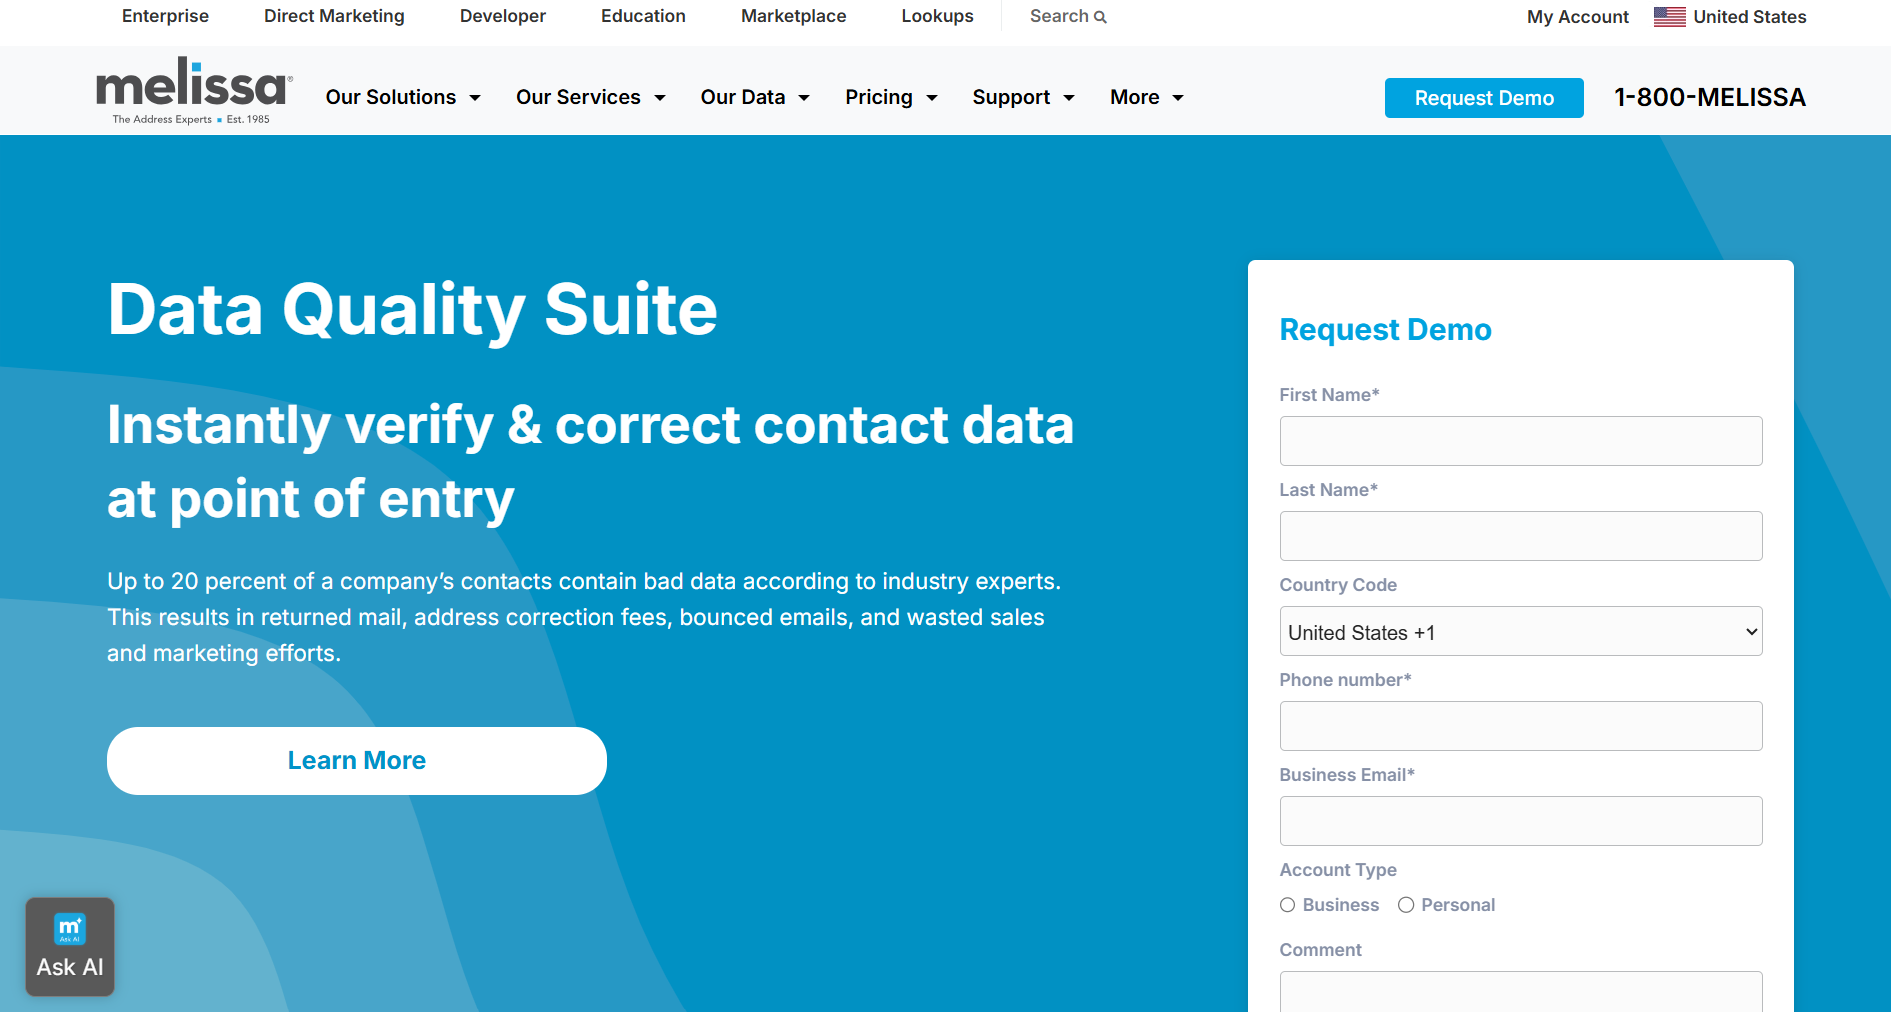Click the Data Quality Suite heading
Screen dimensions: 1891x1012
pyautogui.click(x=412, y=310)
